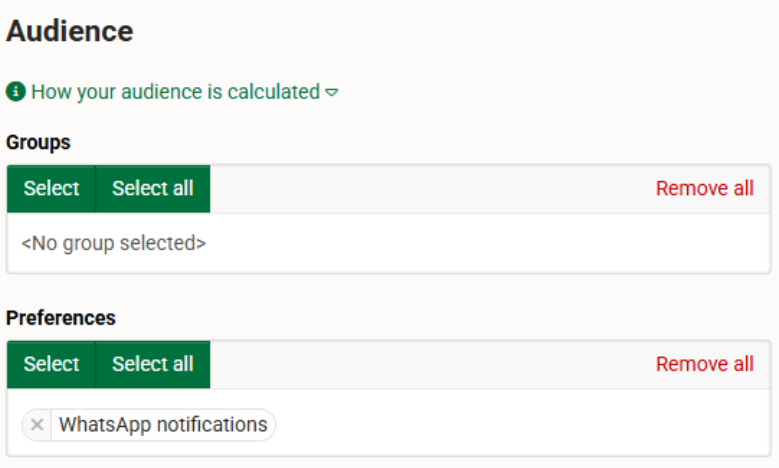The image size is (779, 468).
Task: Click Select button under Groups
Action: pos(51,189)
